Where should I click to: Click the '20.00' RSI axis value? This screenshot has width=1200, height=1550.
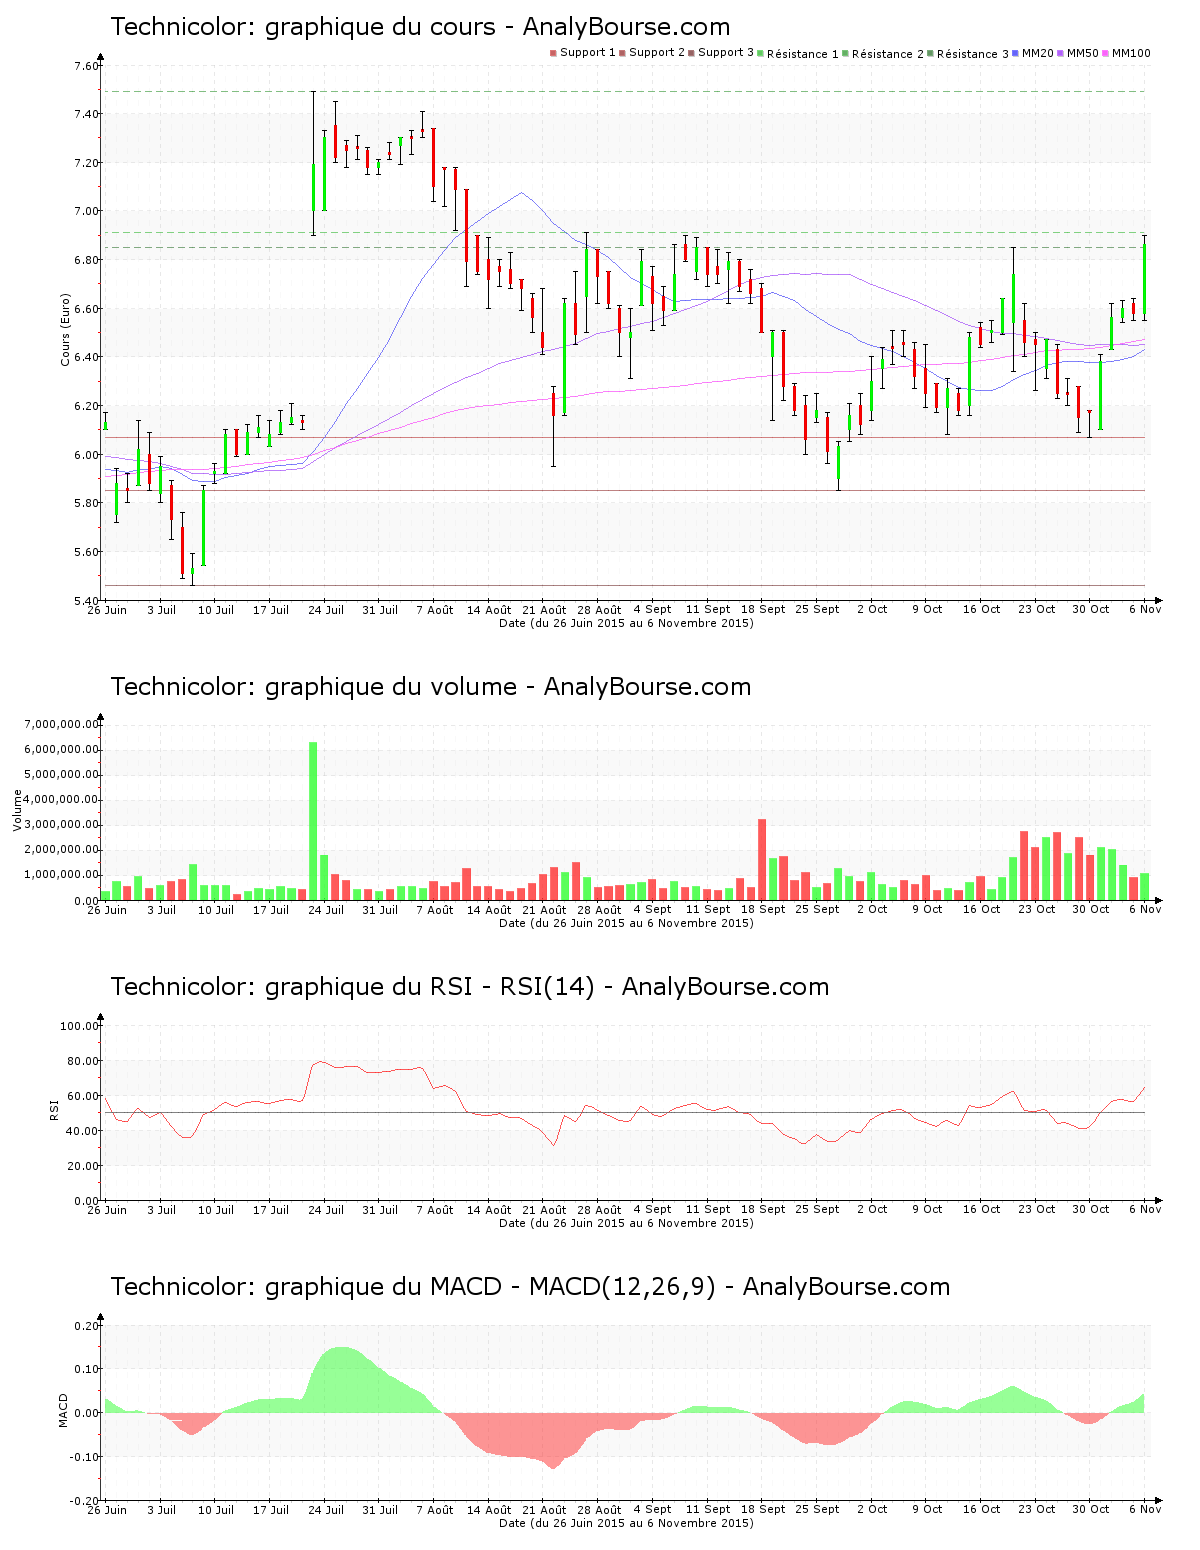(x=83, y=1166)
